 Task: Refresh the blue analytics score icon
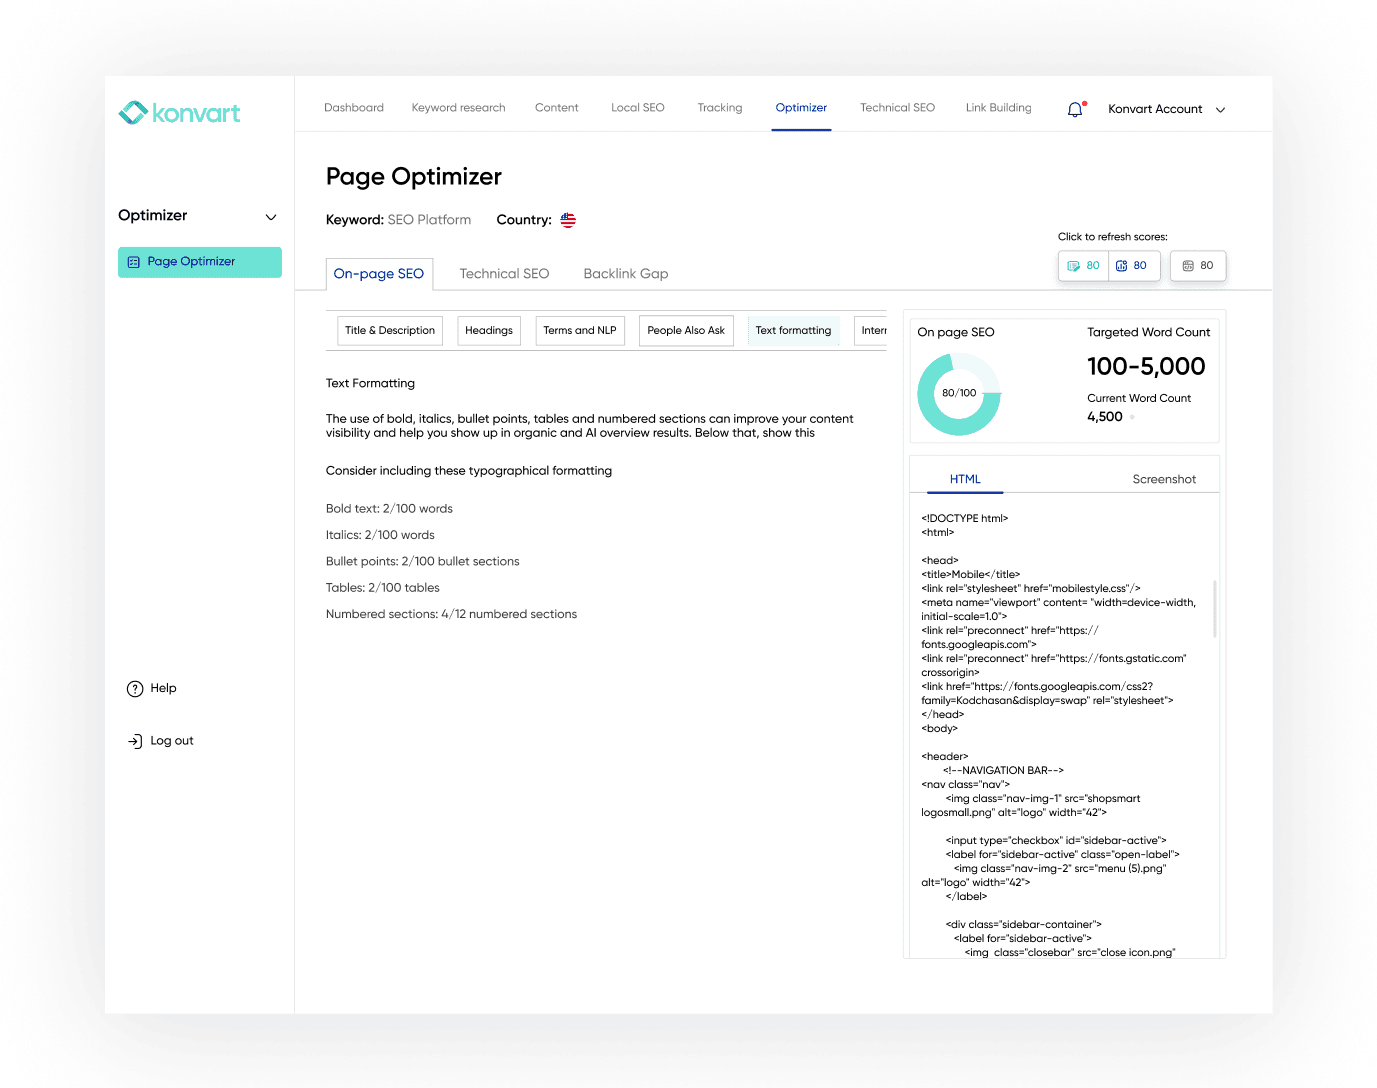[x=1122, y=266]
